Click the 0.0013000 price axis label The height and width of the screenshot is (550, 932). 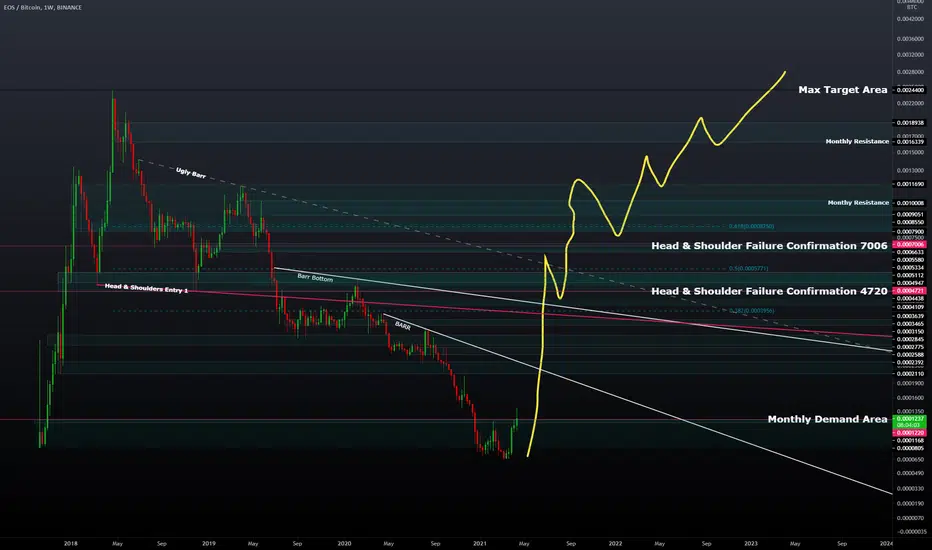[910, 171]
